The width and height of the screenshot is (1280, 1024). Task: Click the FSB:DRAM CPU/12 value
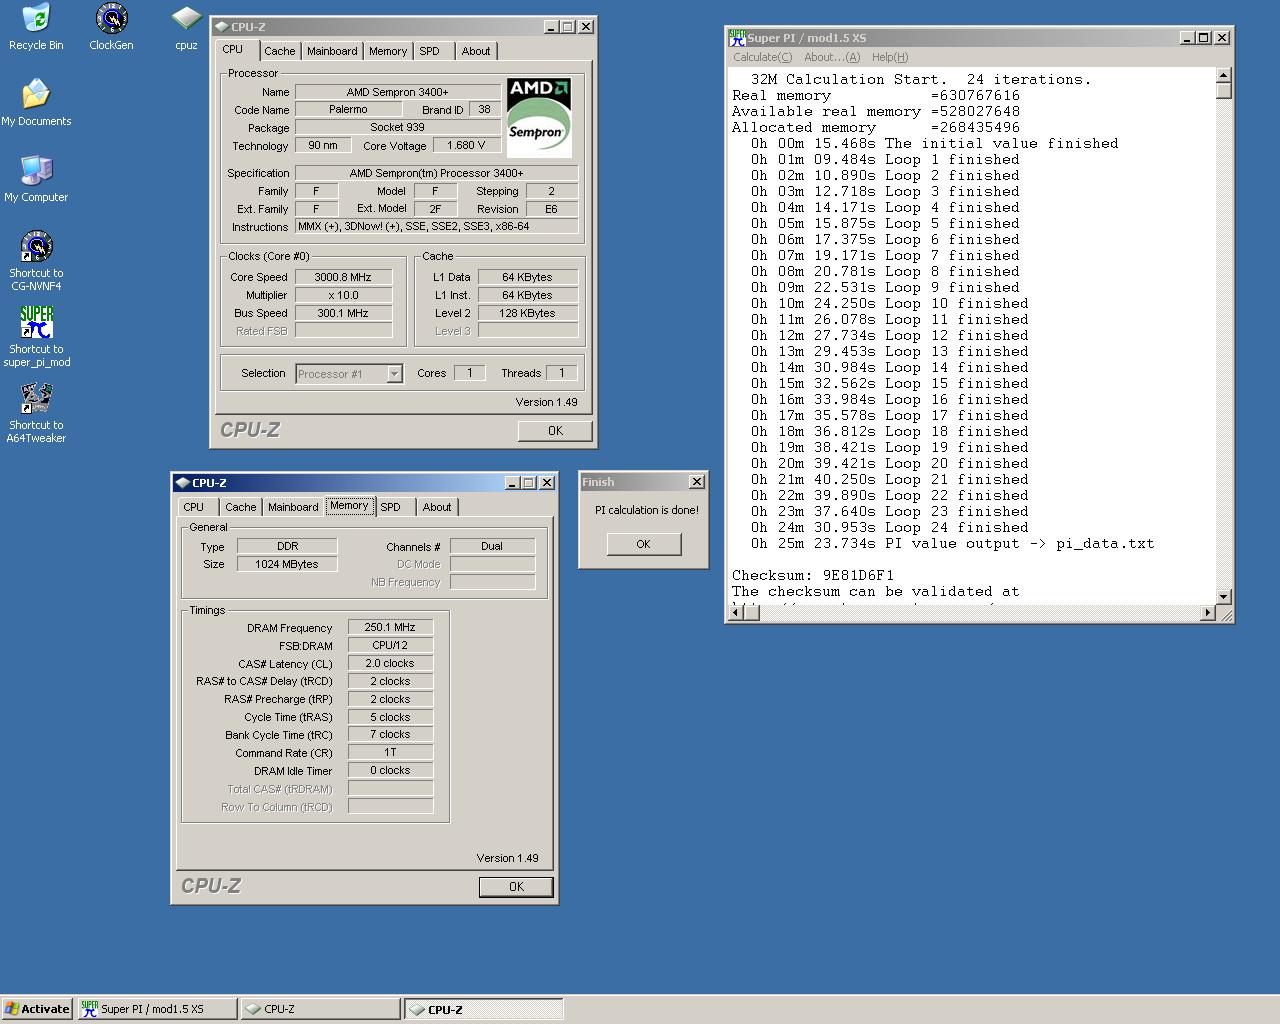pyautogui.click(x=390, y=645)
